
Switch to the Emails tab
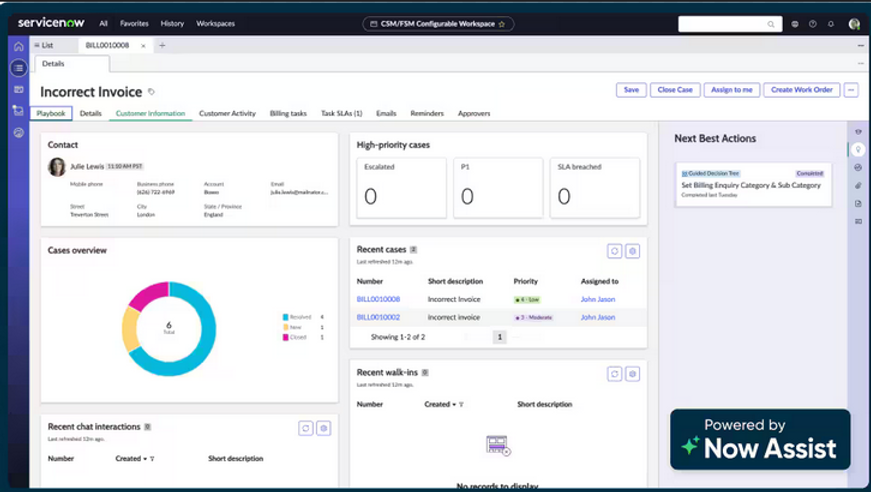coord(386,113)
